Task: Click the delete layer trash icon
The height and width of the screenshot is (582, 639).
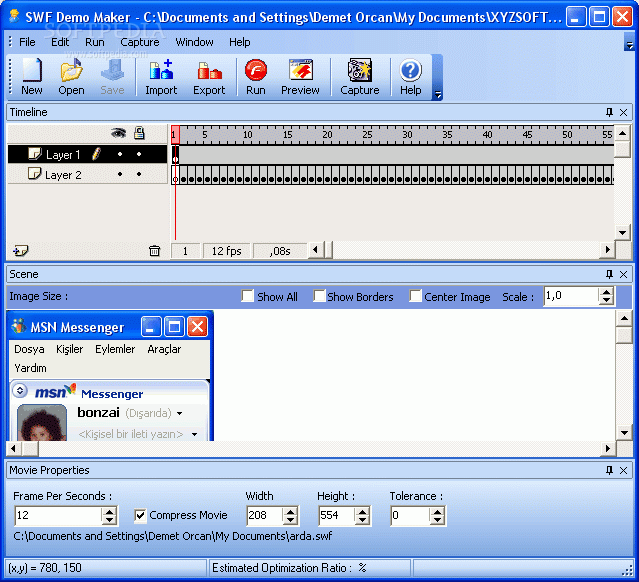Action: pos(154,250)
